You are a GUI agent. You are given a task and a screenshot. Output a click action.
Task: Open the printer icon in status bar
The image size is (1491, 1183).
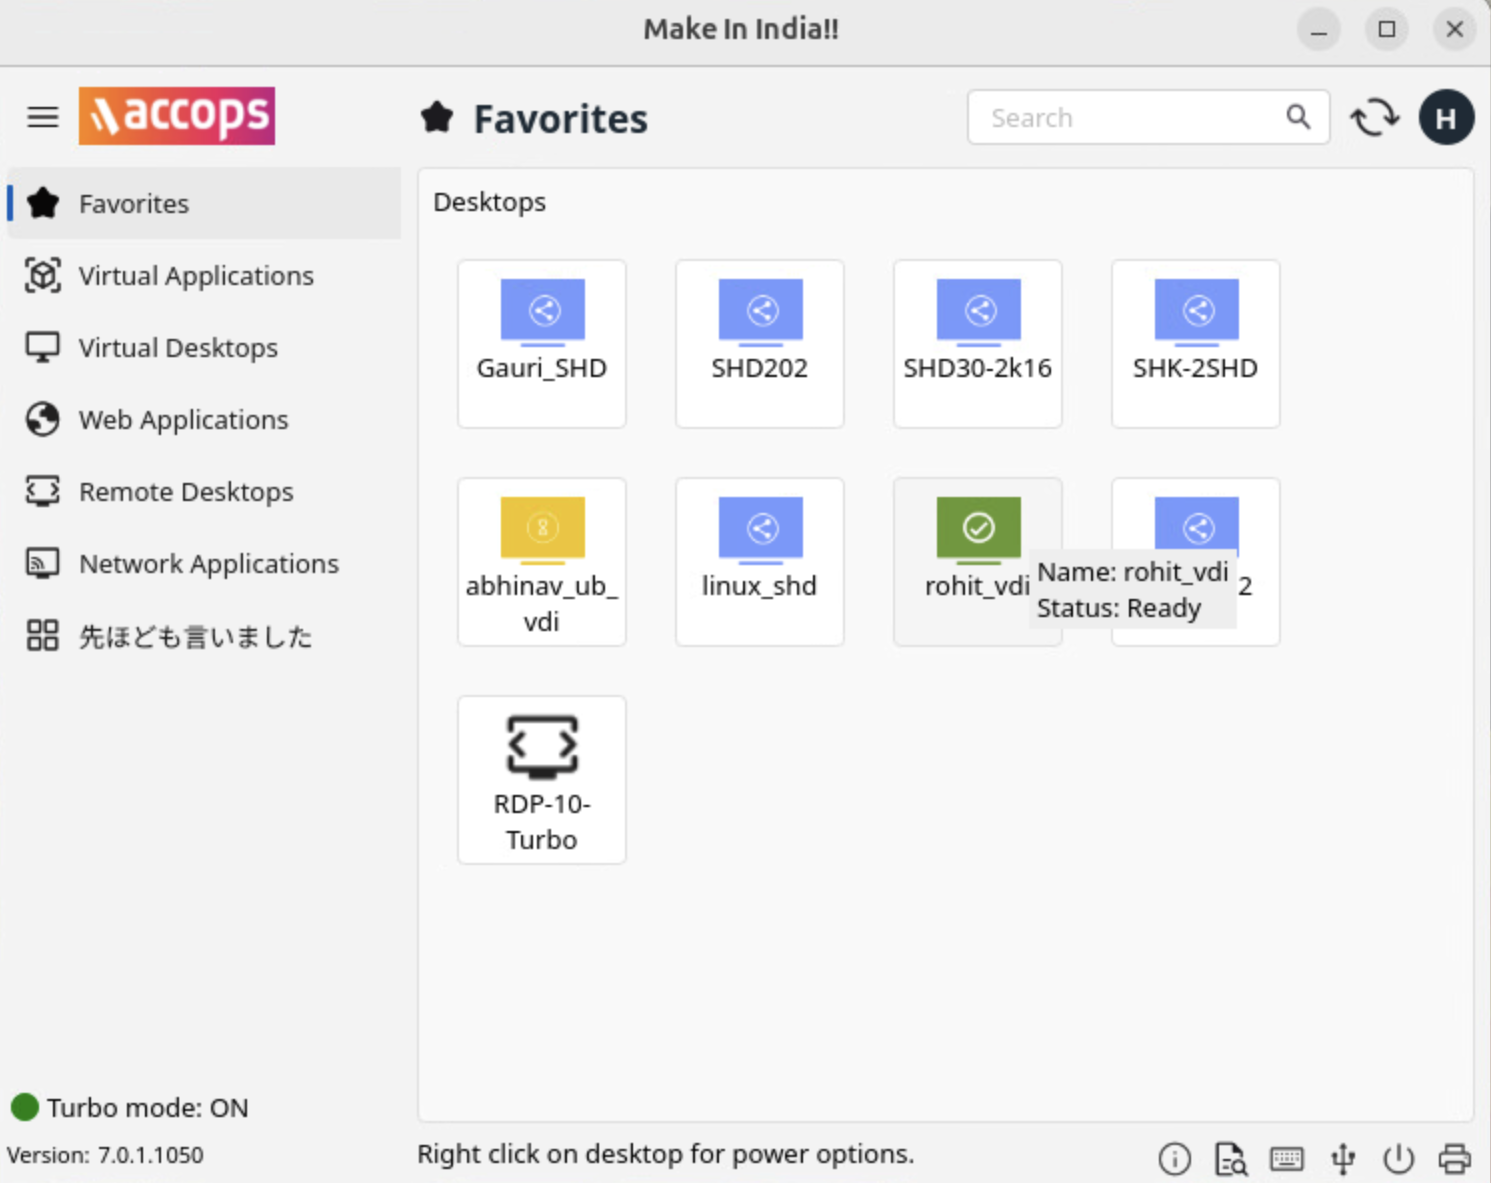point(1454,1158)
